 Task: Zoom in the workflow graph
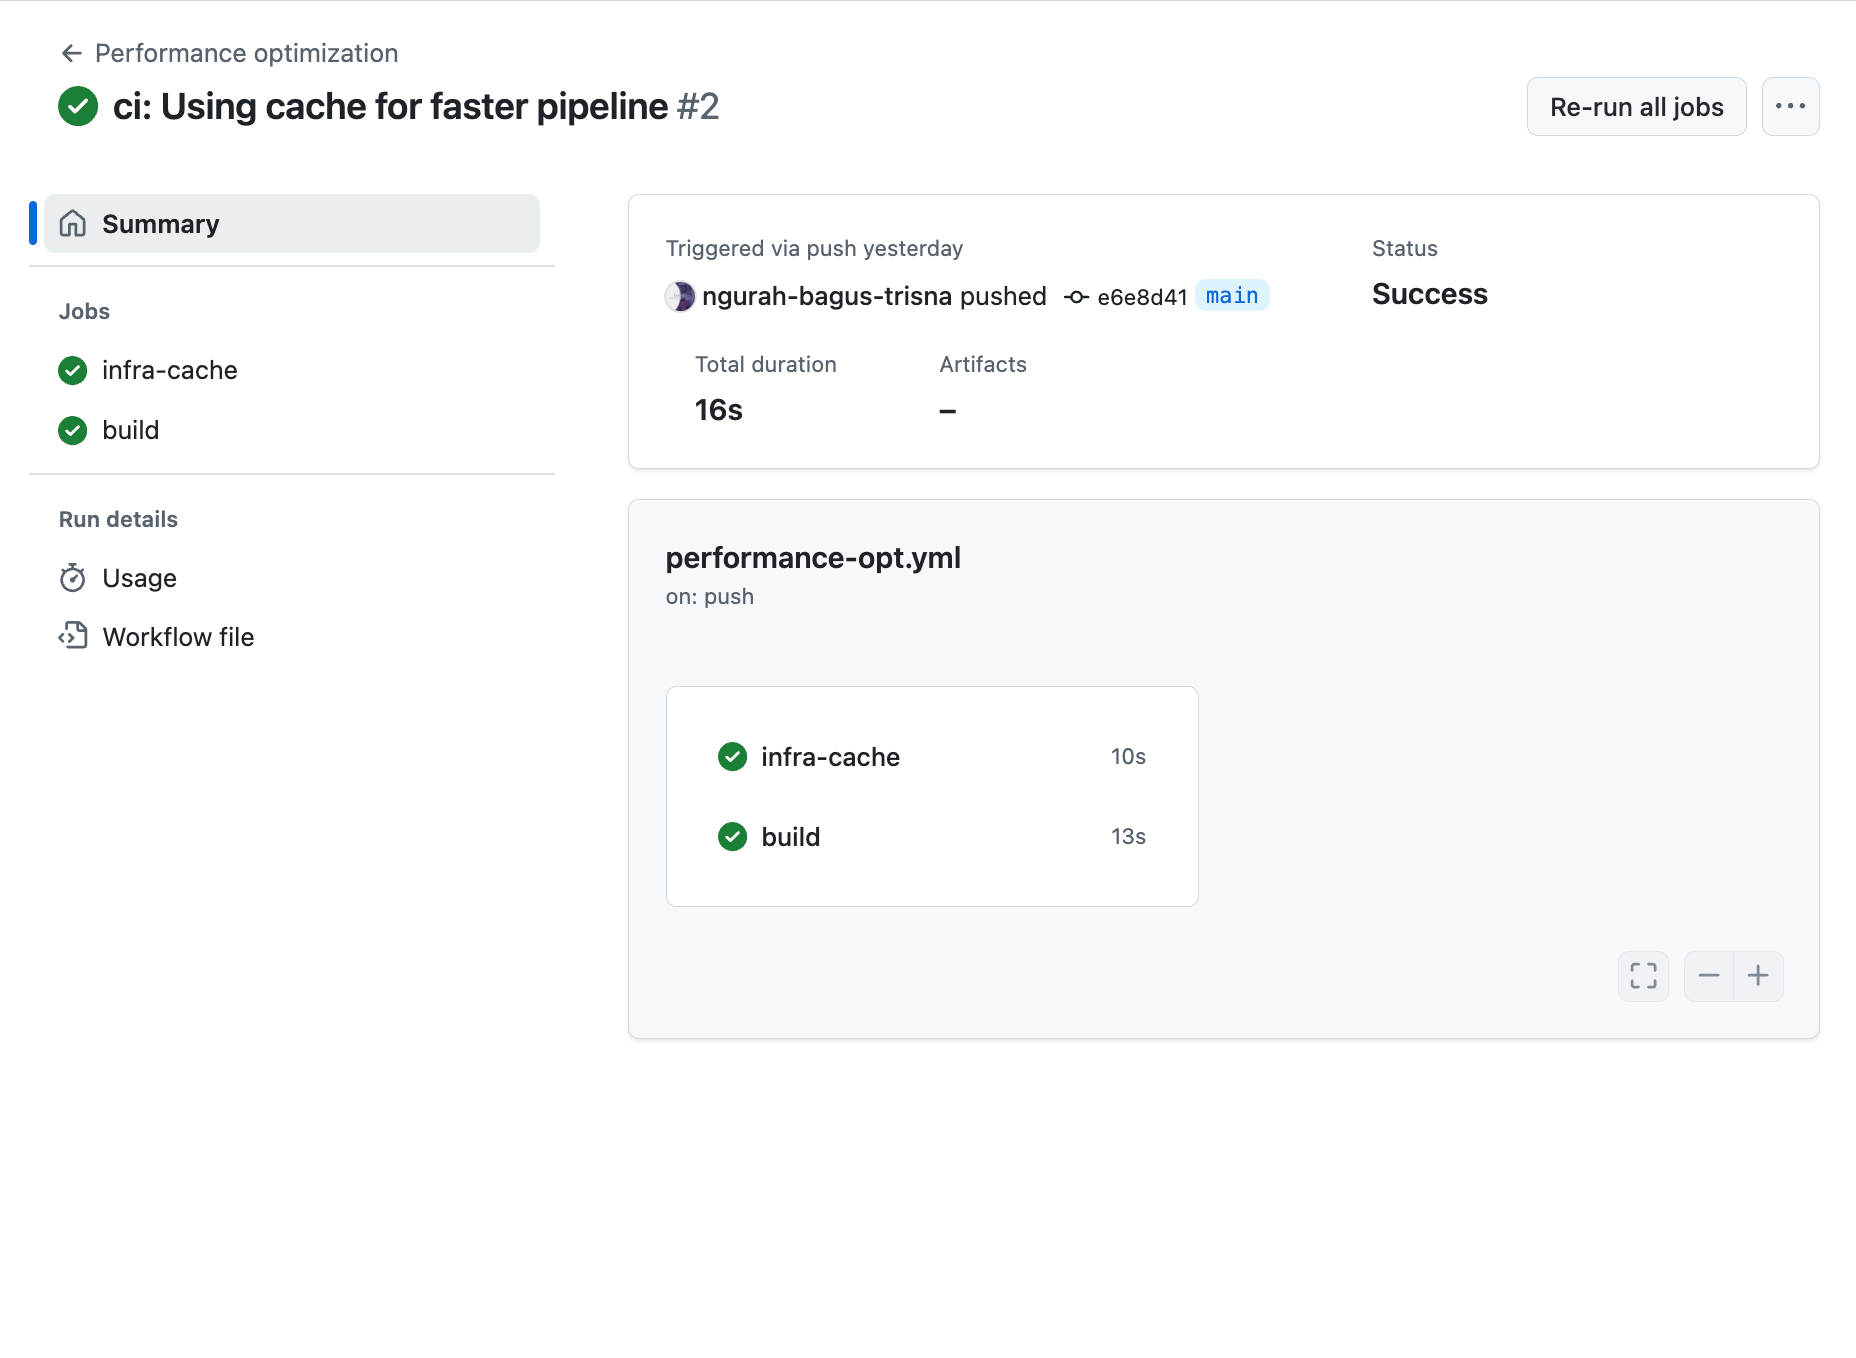point(1758,975)
